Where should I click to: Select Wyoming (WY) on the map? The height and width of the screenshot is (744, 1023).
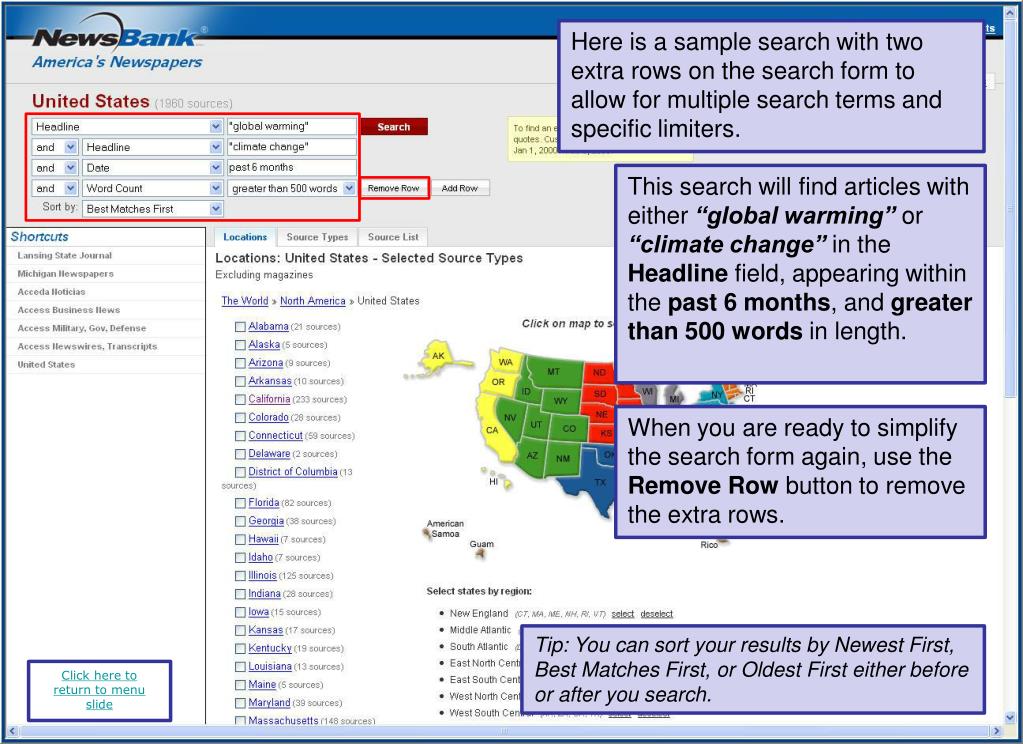[x=560, y=401]
